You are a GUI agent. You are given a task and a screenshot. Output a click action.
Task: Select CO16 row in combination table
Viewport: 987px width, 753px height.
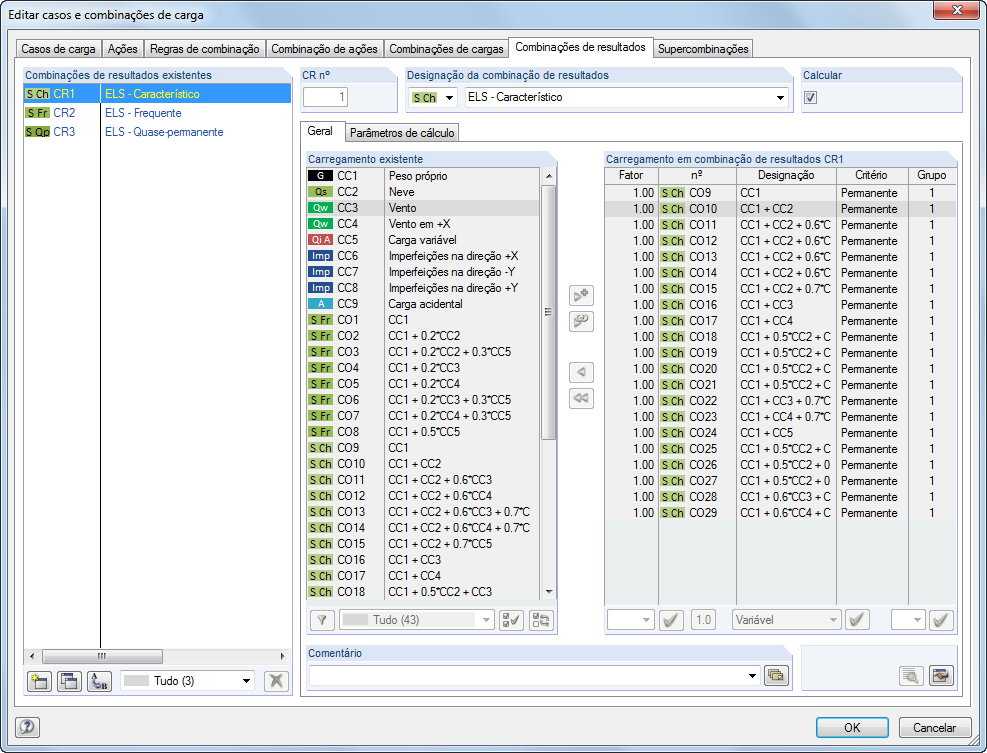(x=781, y=305)
